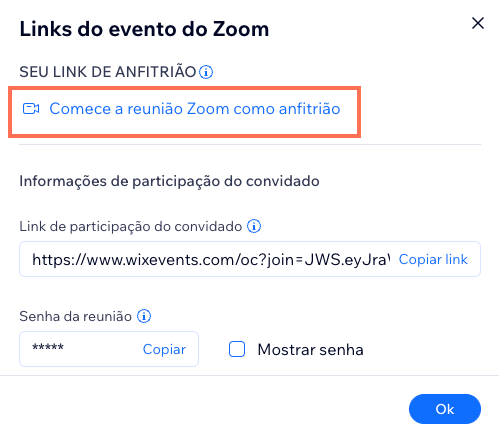This screenshot has height=440, width=499.
Task: Click the Senha da reunião label
Action: pyautogui.click(x=76, y=316)
